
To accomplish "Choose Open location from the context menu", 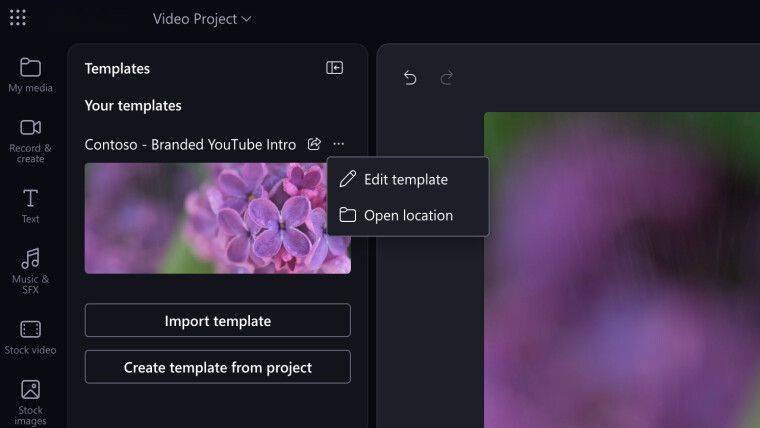I will point(408,215).
